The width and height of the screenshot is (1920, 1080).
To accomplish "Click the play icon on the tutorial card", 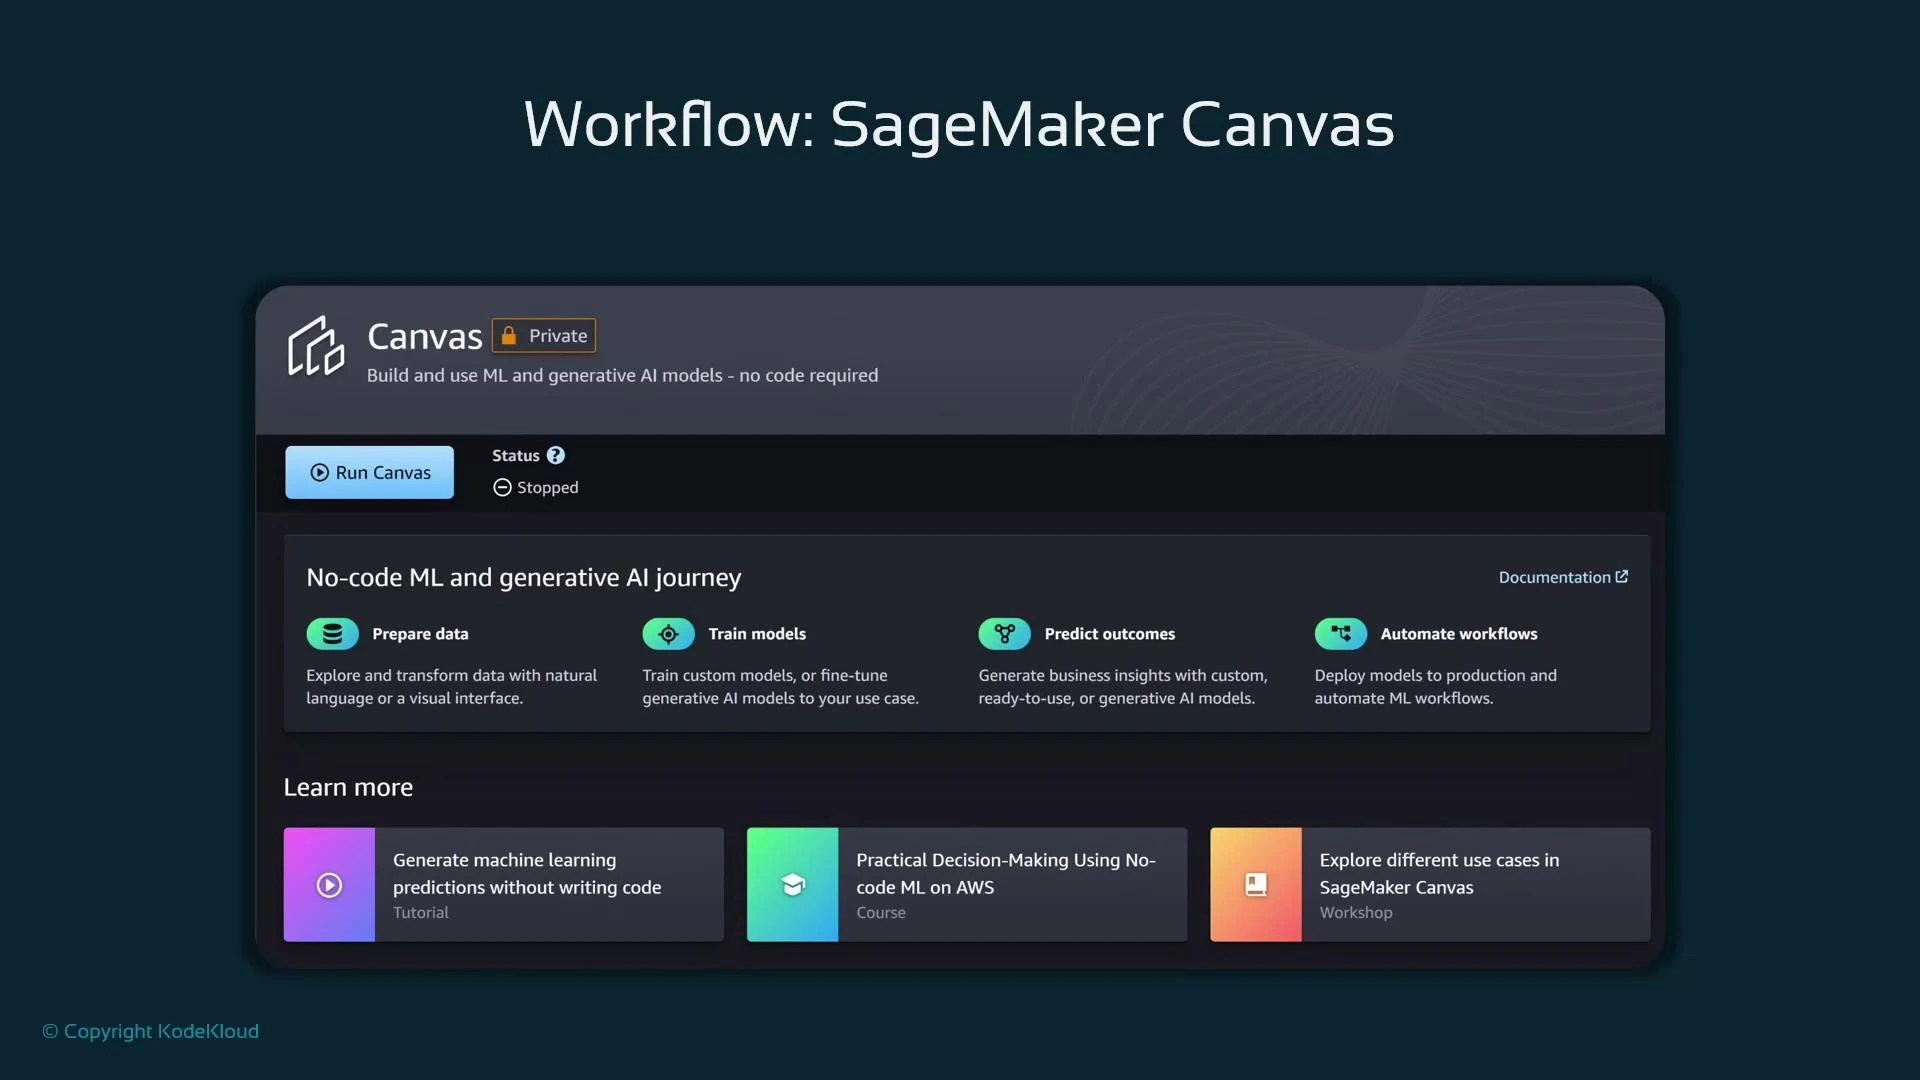I will (x=329, y=884).
